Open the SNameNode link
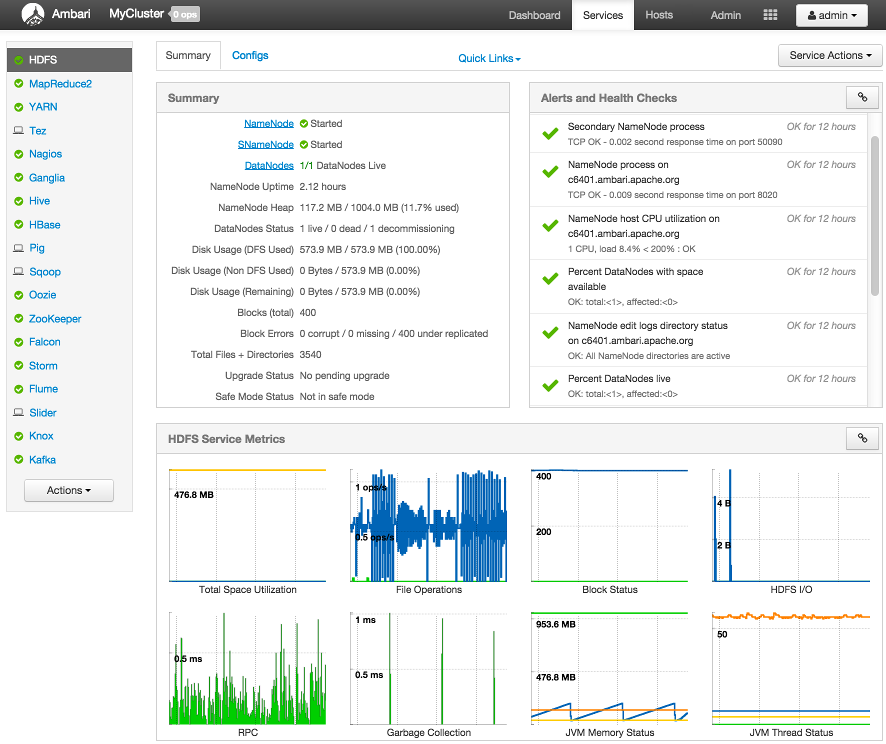The image size is (886, 744). point(266,145)
